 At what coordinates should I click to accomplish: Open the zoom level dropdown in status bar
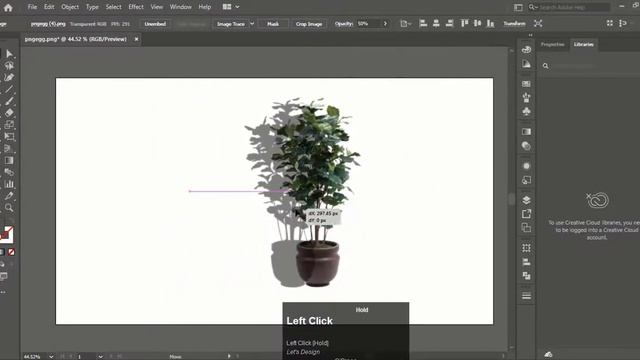pos(51,356)
